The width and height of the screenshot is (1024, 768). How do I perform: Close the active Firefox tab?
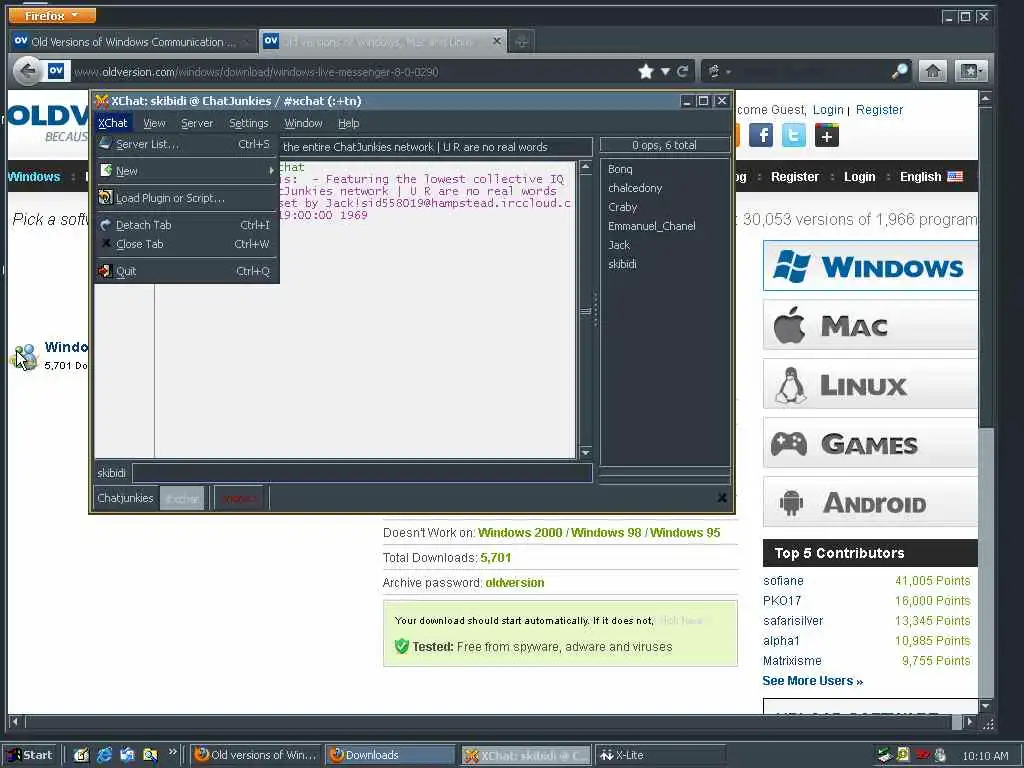[496, 41]
